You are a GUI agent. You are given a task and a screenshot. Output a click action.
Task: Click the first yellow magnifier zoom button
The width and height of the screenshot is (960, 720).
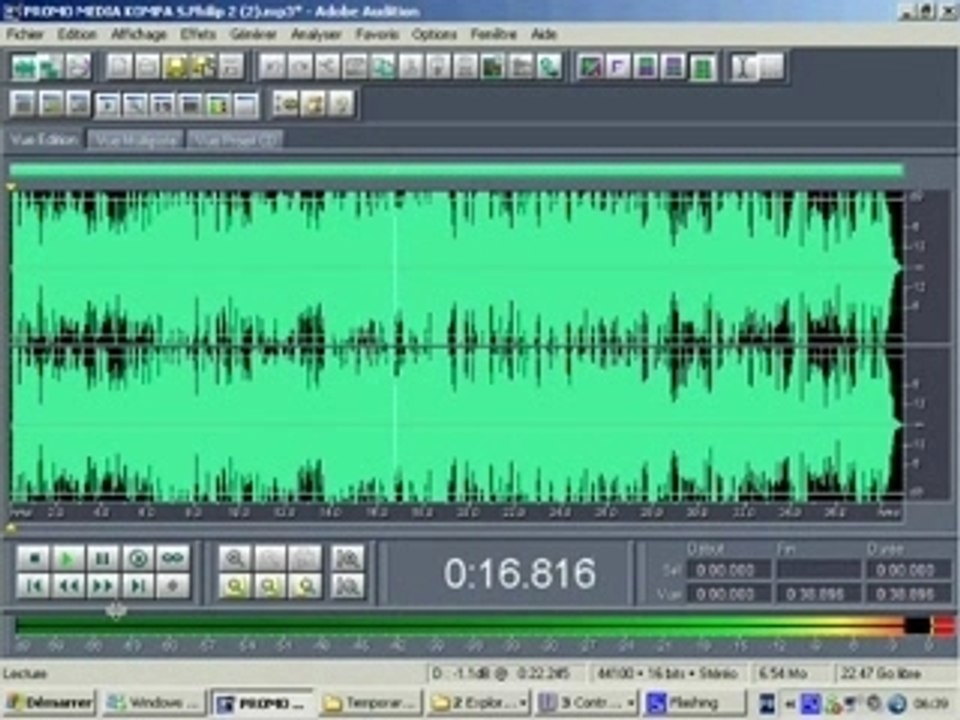coord(235,586)
